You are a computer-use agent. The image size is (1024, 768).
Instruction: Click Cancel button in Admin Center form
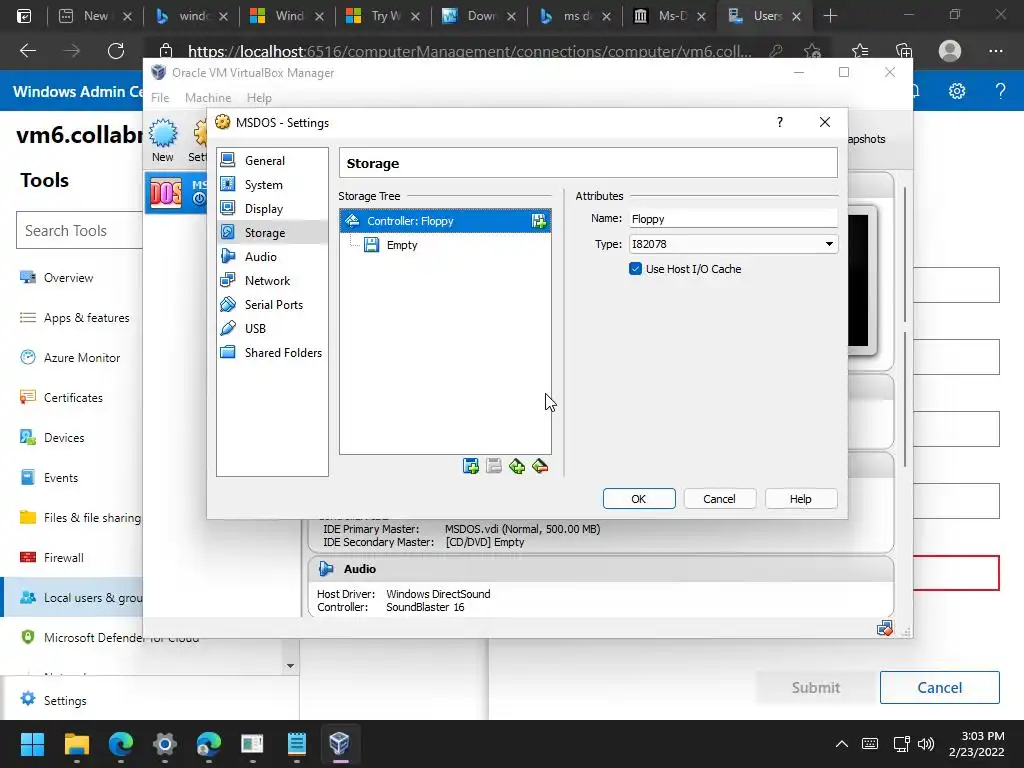tap(939, 688)
